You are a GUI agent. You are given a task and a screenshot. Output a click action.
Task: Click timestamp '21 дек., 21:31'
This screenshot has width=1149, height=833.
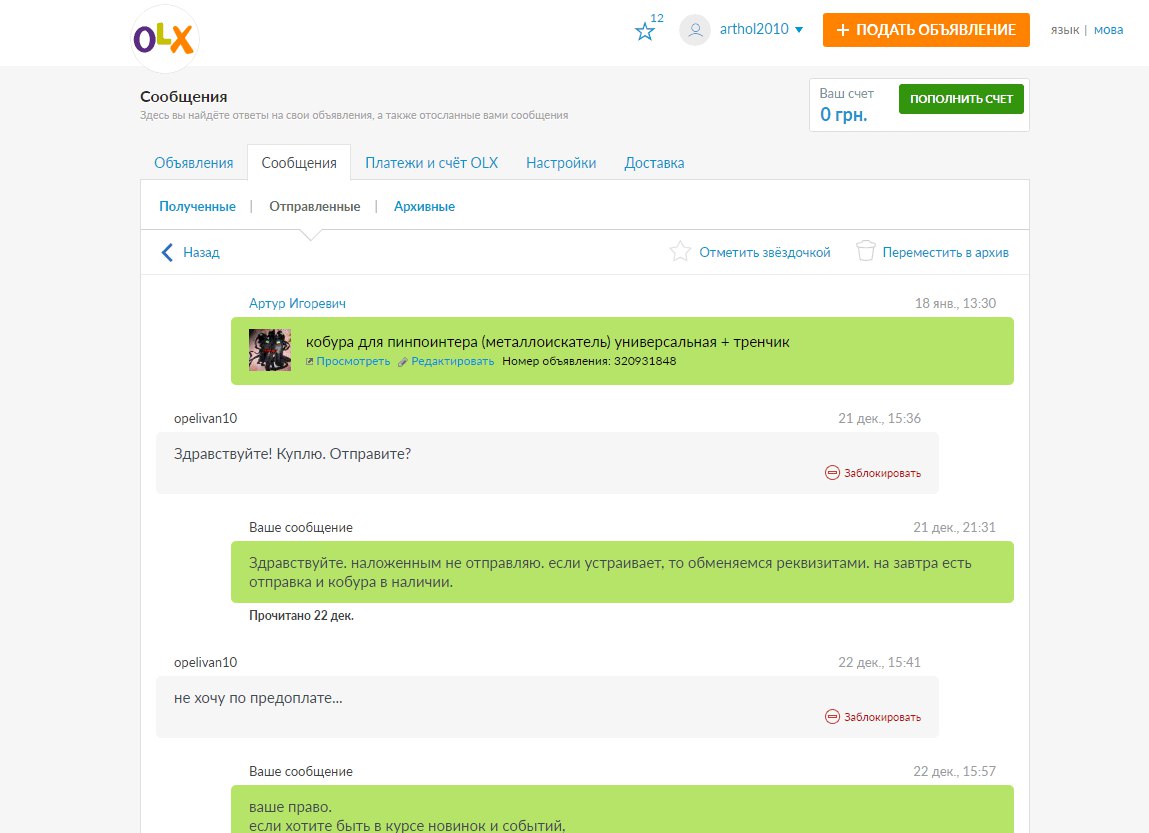pyautogui.click(x=954, y=527)
